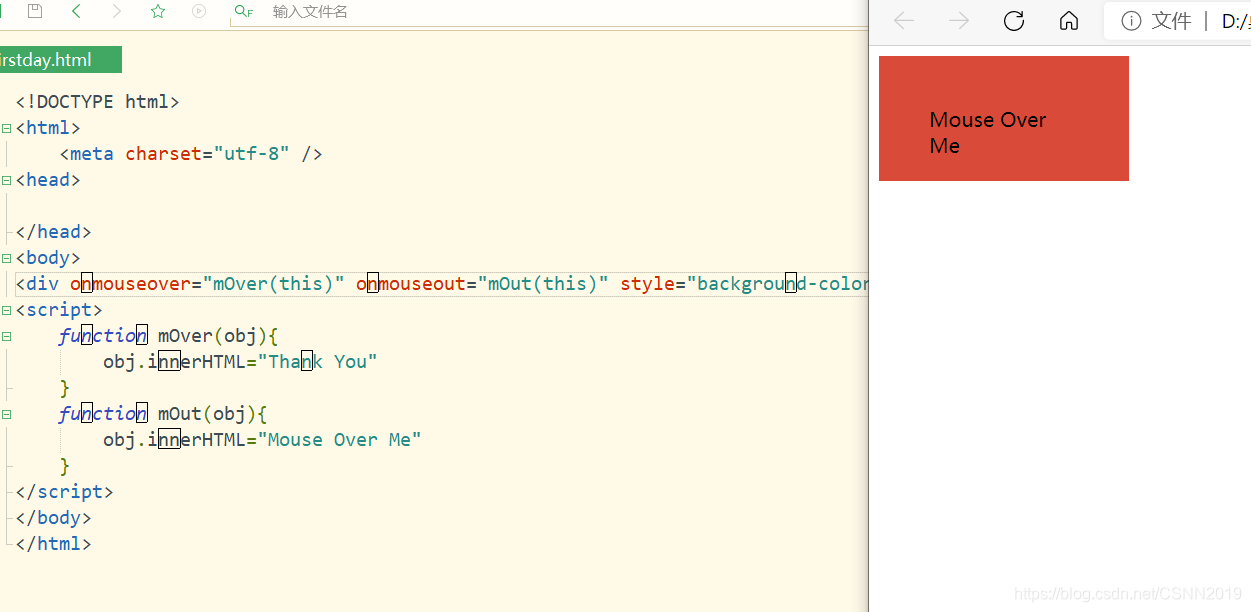Click the 'charset' attribute in meta tag
The height and width of the screenshot is (612, 1251).
(163, 154)
